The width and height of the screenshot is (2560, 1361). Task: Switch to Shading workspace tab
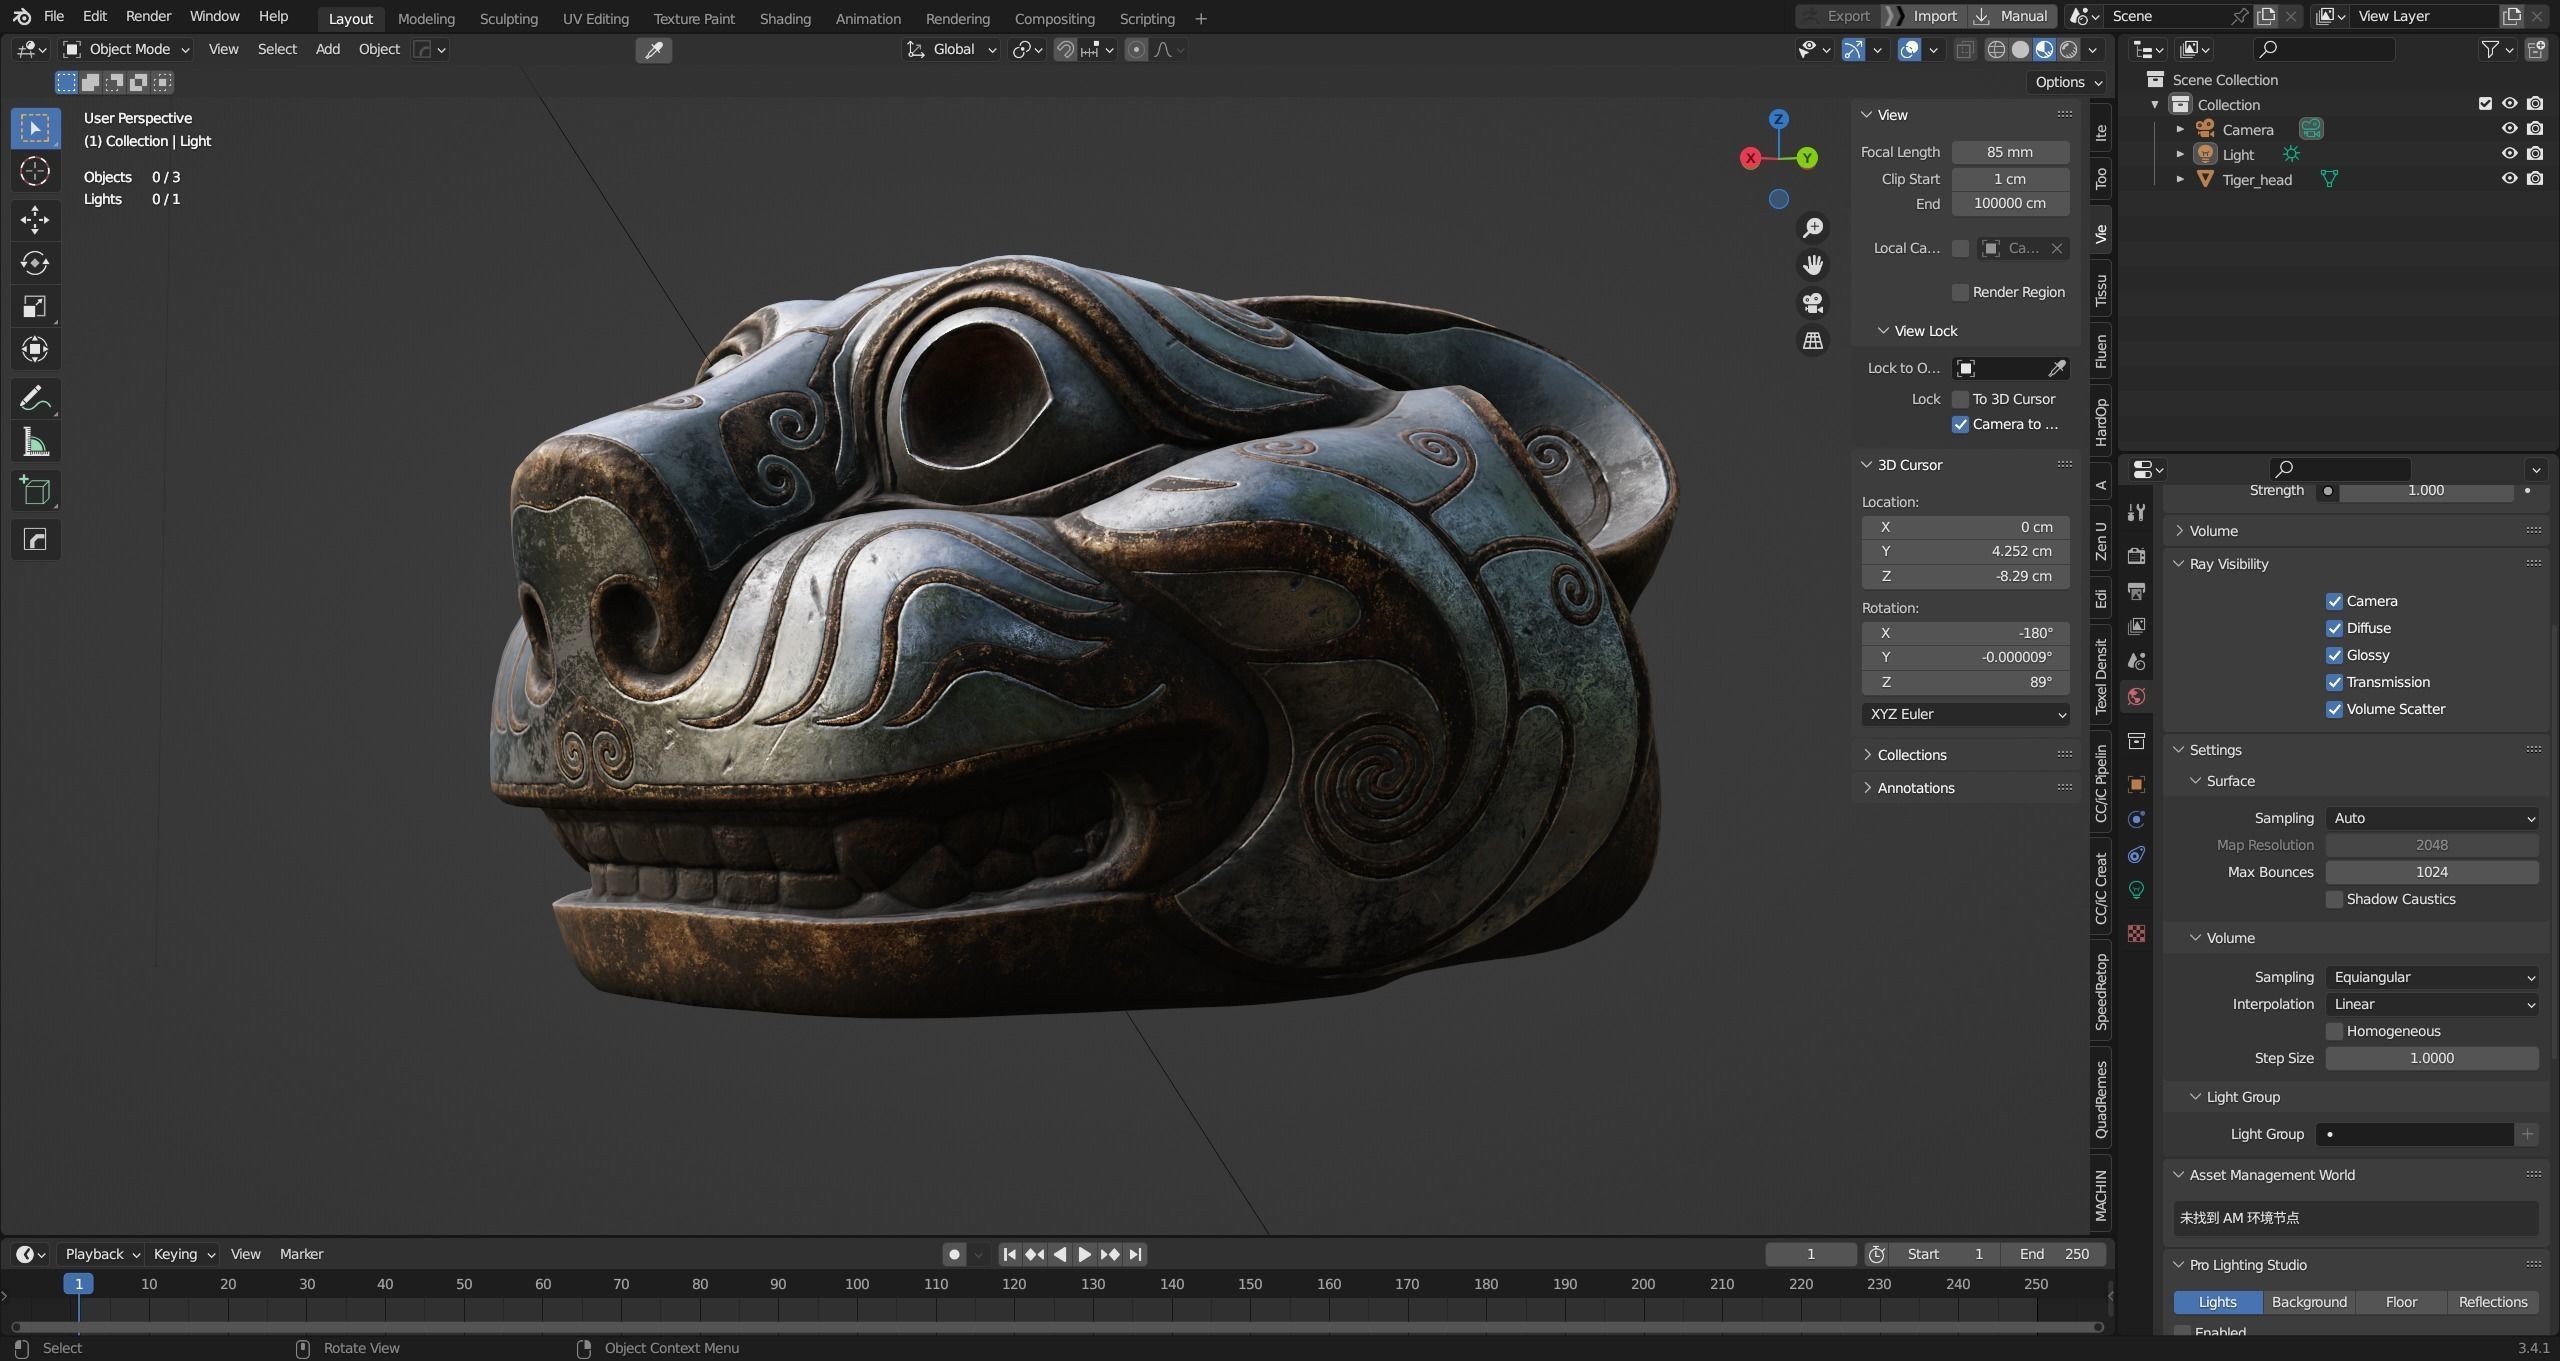[785, 19]
